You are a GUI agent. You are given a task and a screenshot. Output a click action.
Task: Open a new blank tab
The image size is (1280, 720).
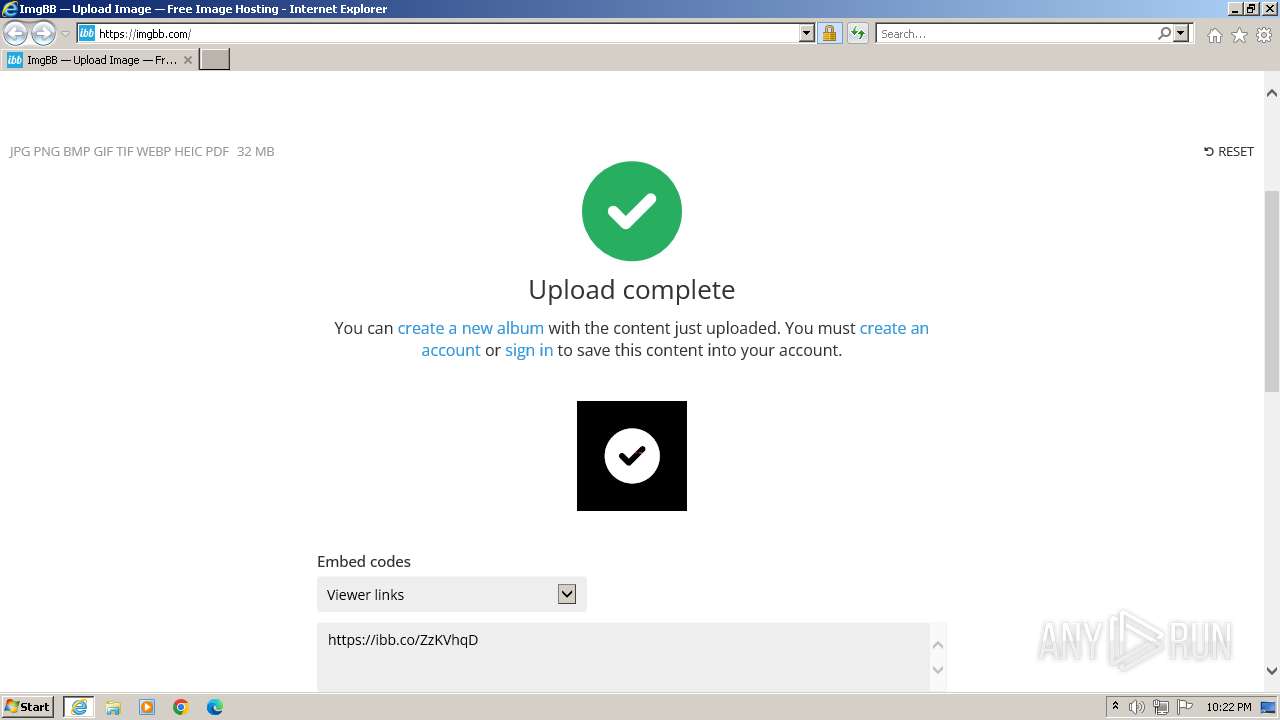point(215,60)
